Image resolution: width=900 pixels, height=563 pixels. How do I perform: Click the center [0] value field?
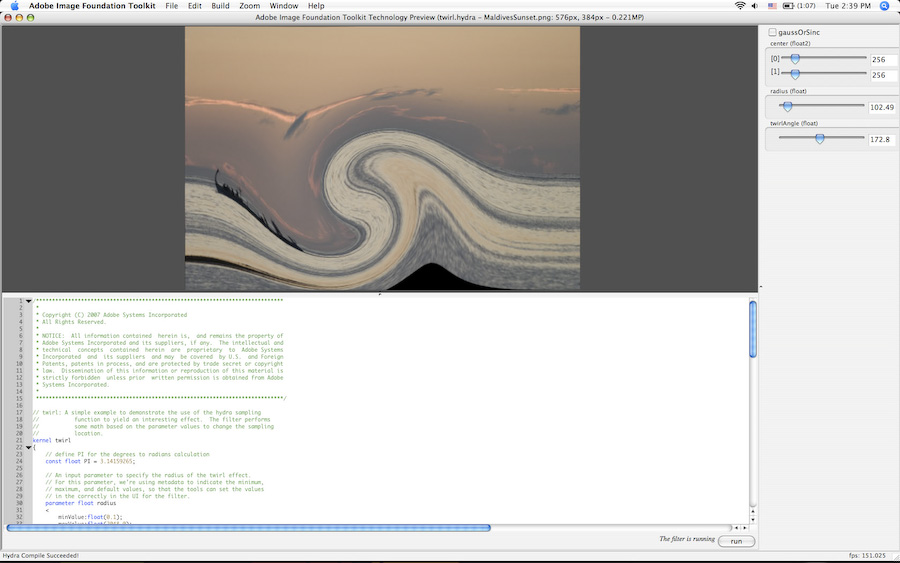click(x=883, y=60)
